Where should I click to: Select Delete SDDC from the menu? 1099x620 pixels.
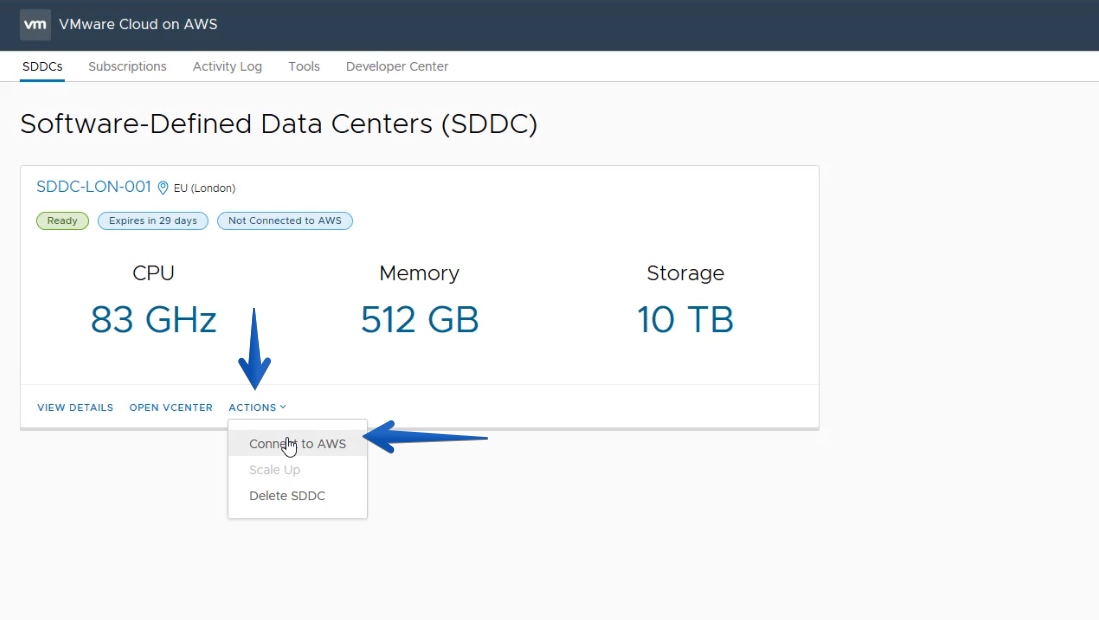tap(297, 496)
